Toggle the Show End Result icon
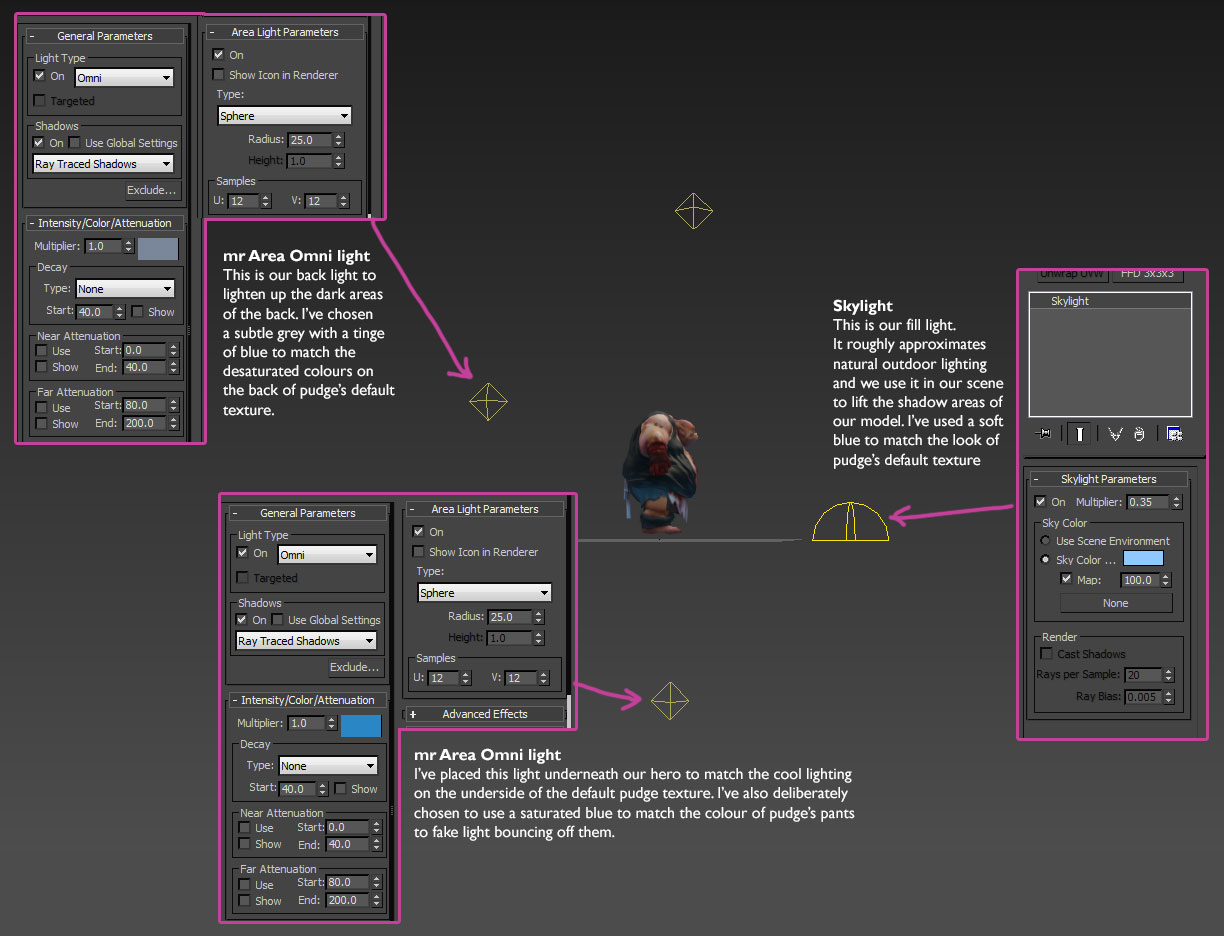 coord(1080,433)
